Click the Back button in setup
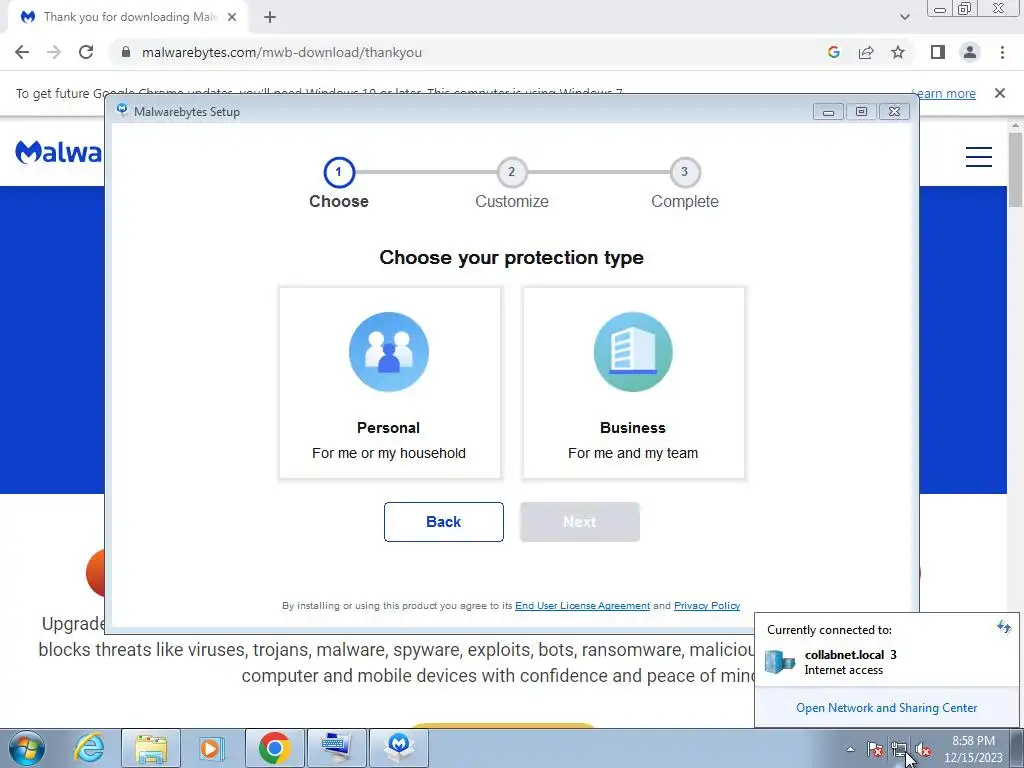 [443, 522]
